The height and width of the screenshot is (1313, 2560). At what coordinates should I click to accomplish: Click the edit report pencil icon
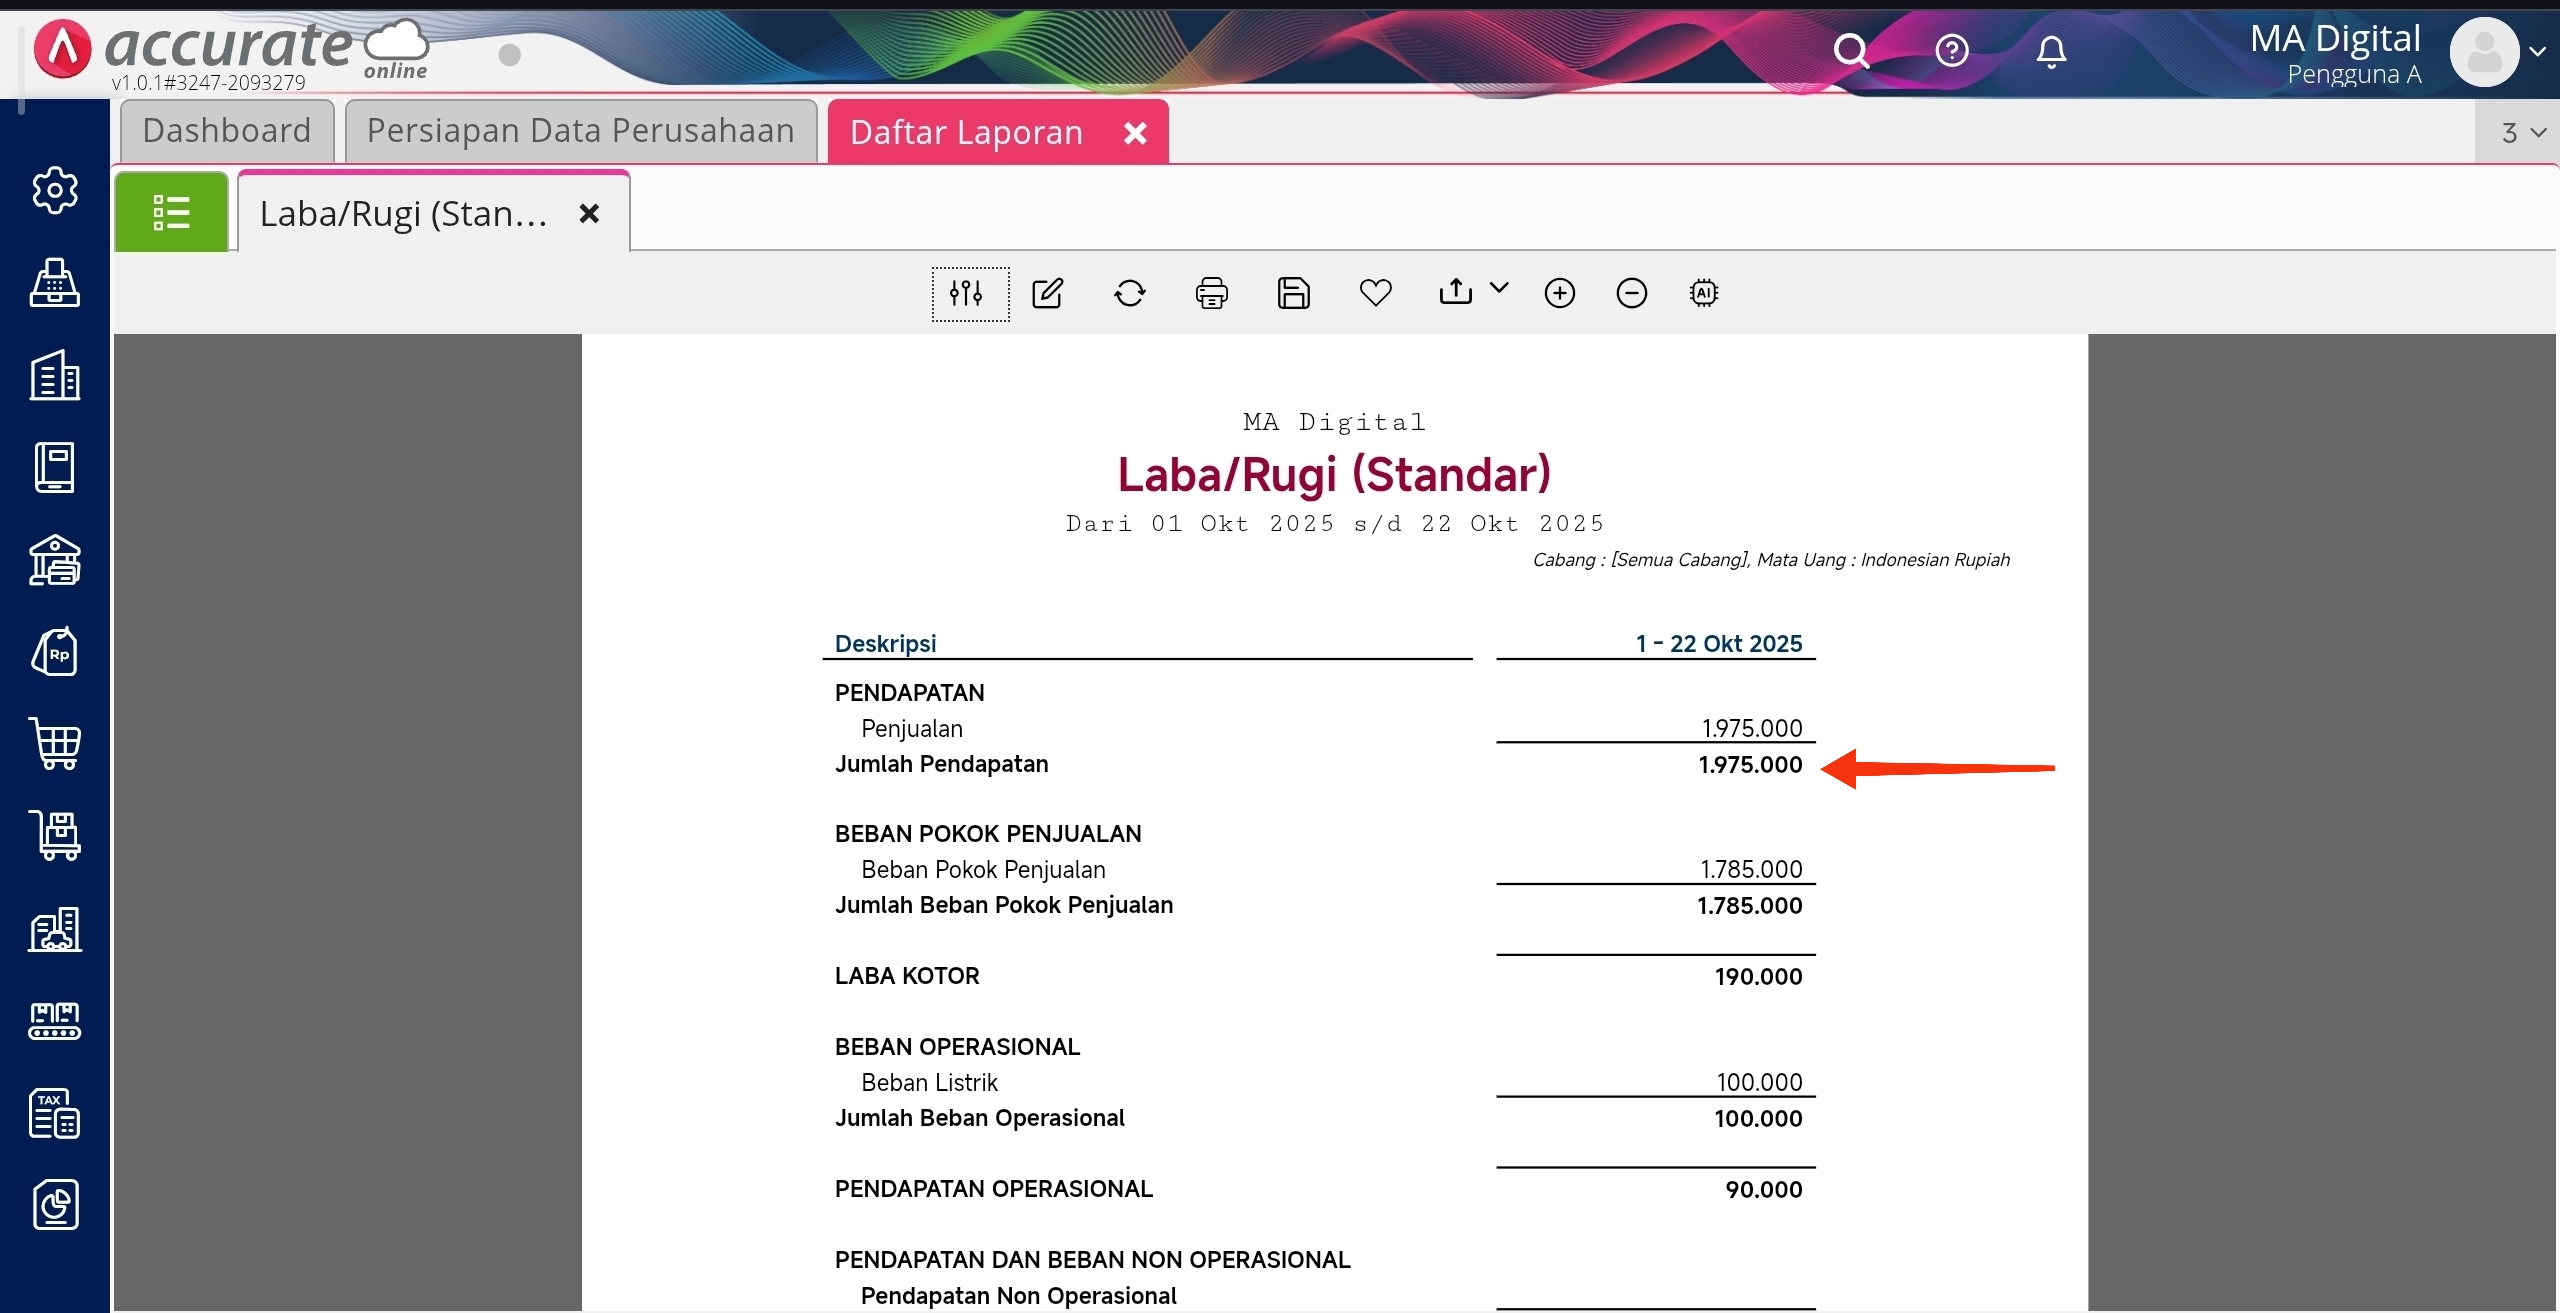[1047, 293]
